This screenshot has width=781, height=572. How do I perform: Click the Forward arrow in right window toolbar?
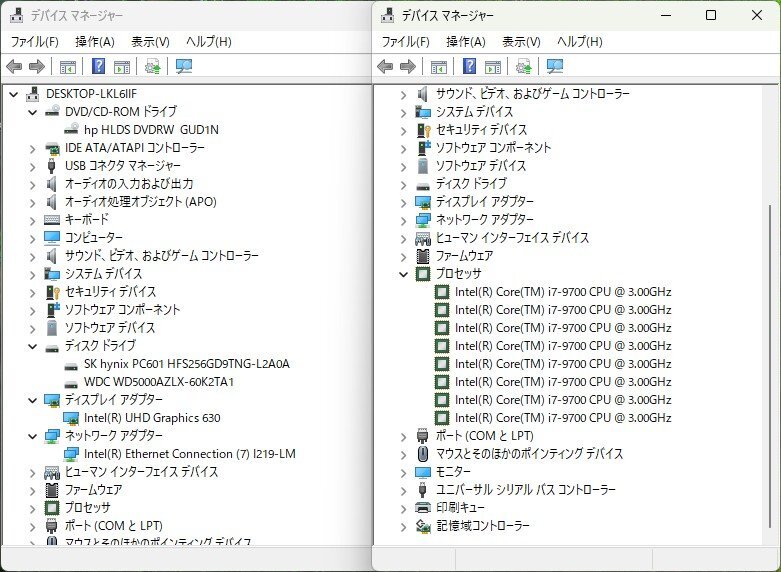[408, 66]
